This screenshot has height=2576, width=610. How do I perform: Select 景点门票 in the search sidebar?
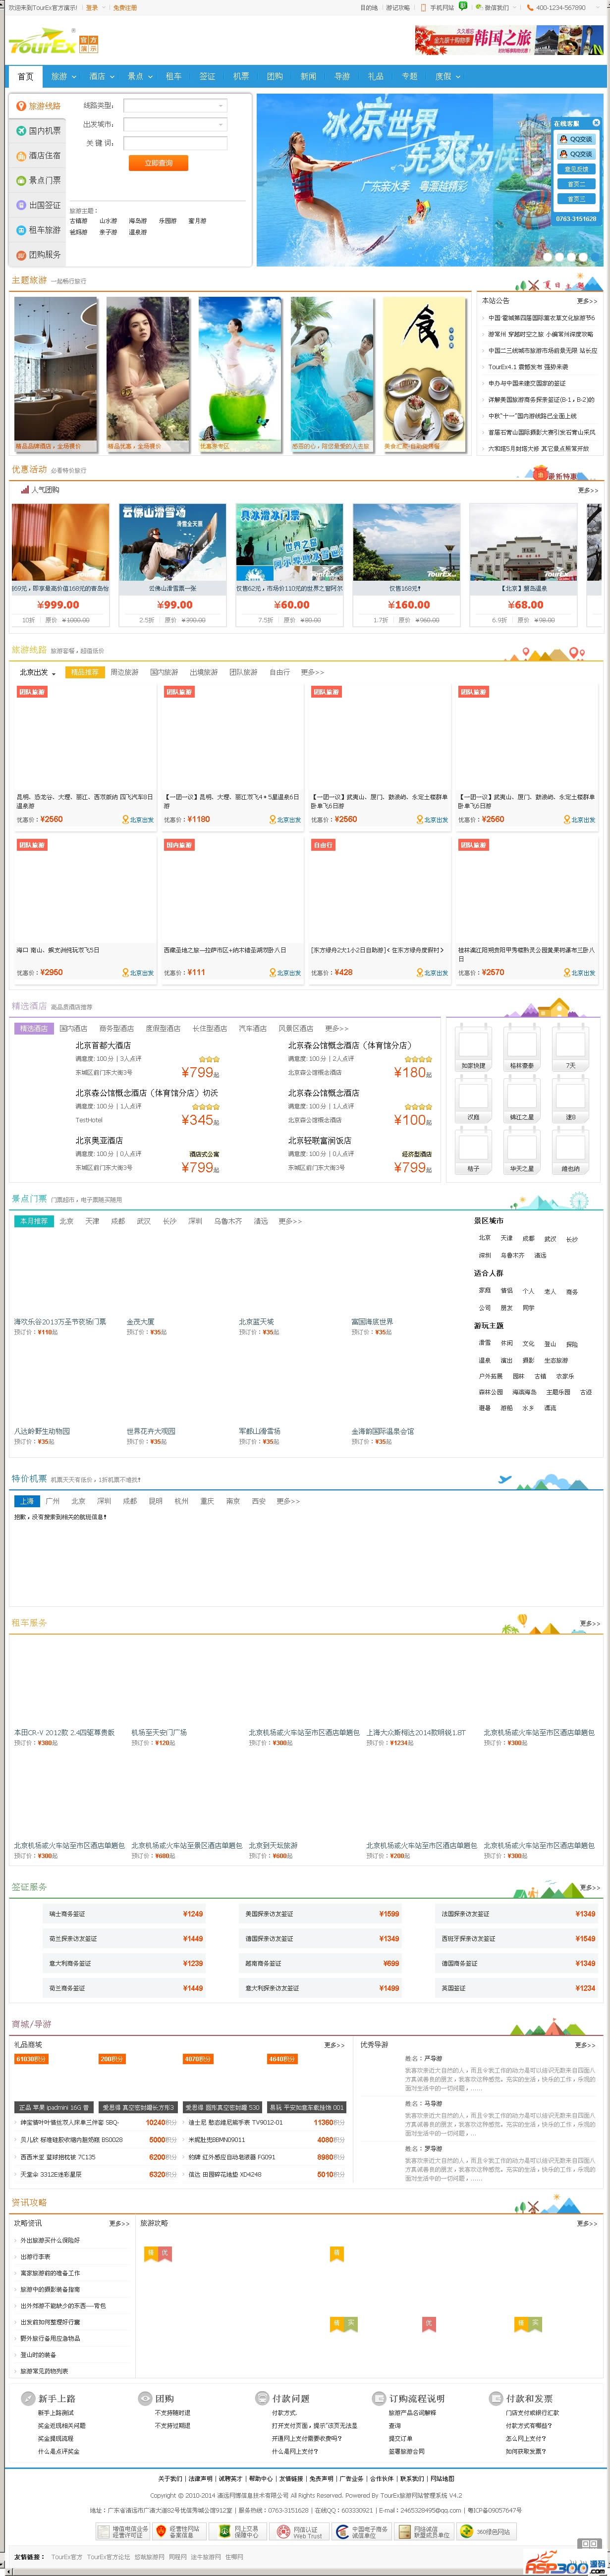[38, 180]
